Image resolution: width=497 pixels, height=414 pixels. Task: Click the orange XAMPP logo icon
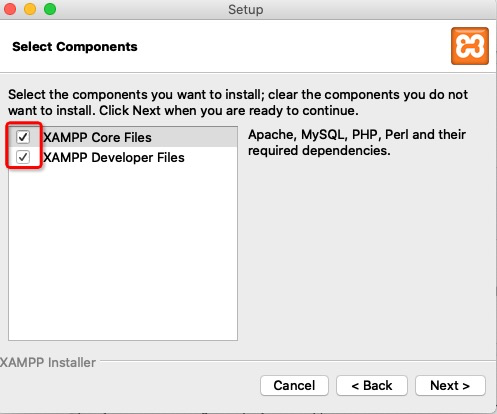coord(470,46)
